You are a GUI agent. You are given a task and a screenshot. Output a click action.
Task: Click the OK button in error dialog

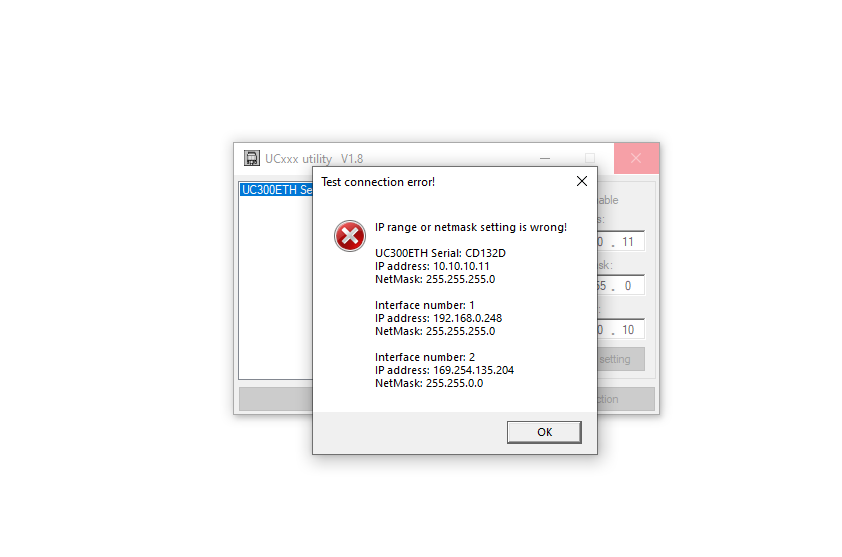tap(544, 432)
